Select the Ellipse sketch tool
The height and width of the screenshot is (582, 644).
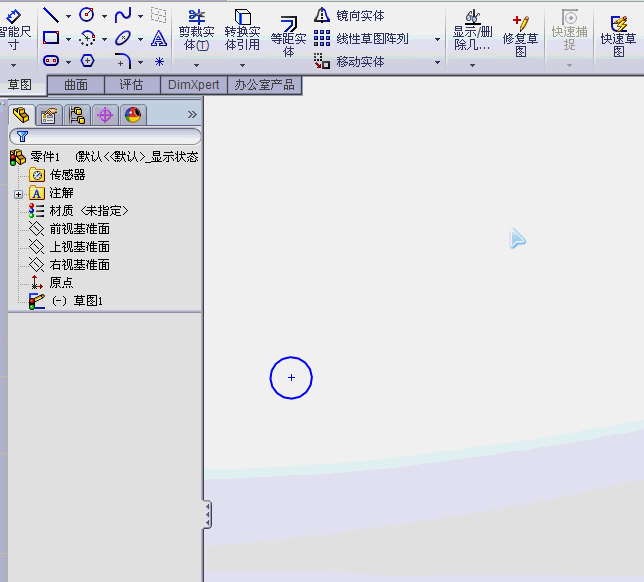click(x=123, y=38)
